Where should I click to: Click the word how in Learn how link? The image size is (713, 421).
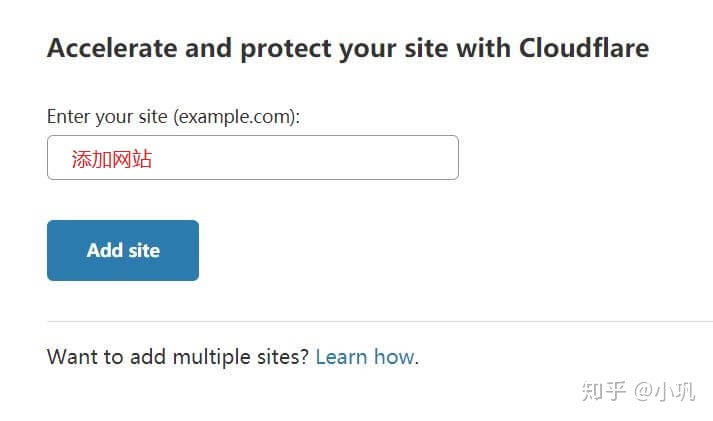(394, 357)
